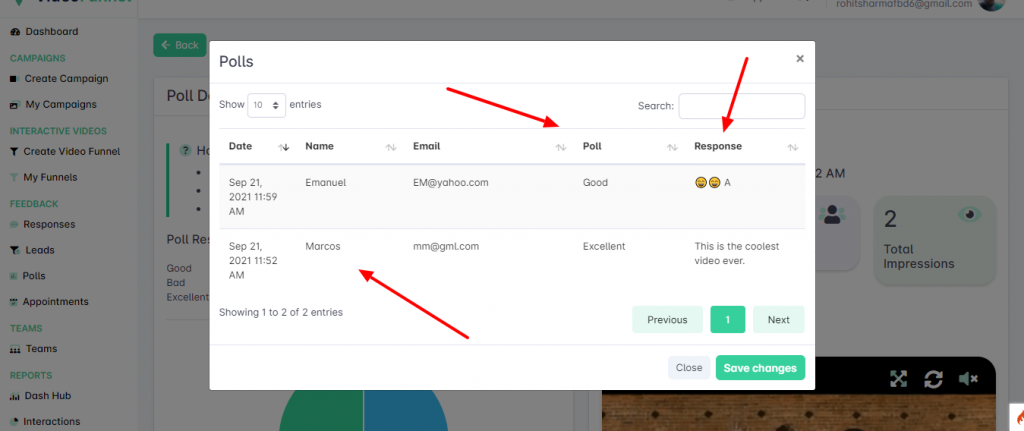Image resolution: width=1024 pixels, height=431 pixels.
Task: Focus the Search input field
Action: pyautogui.click(x=742, y=106)
